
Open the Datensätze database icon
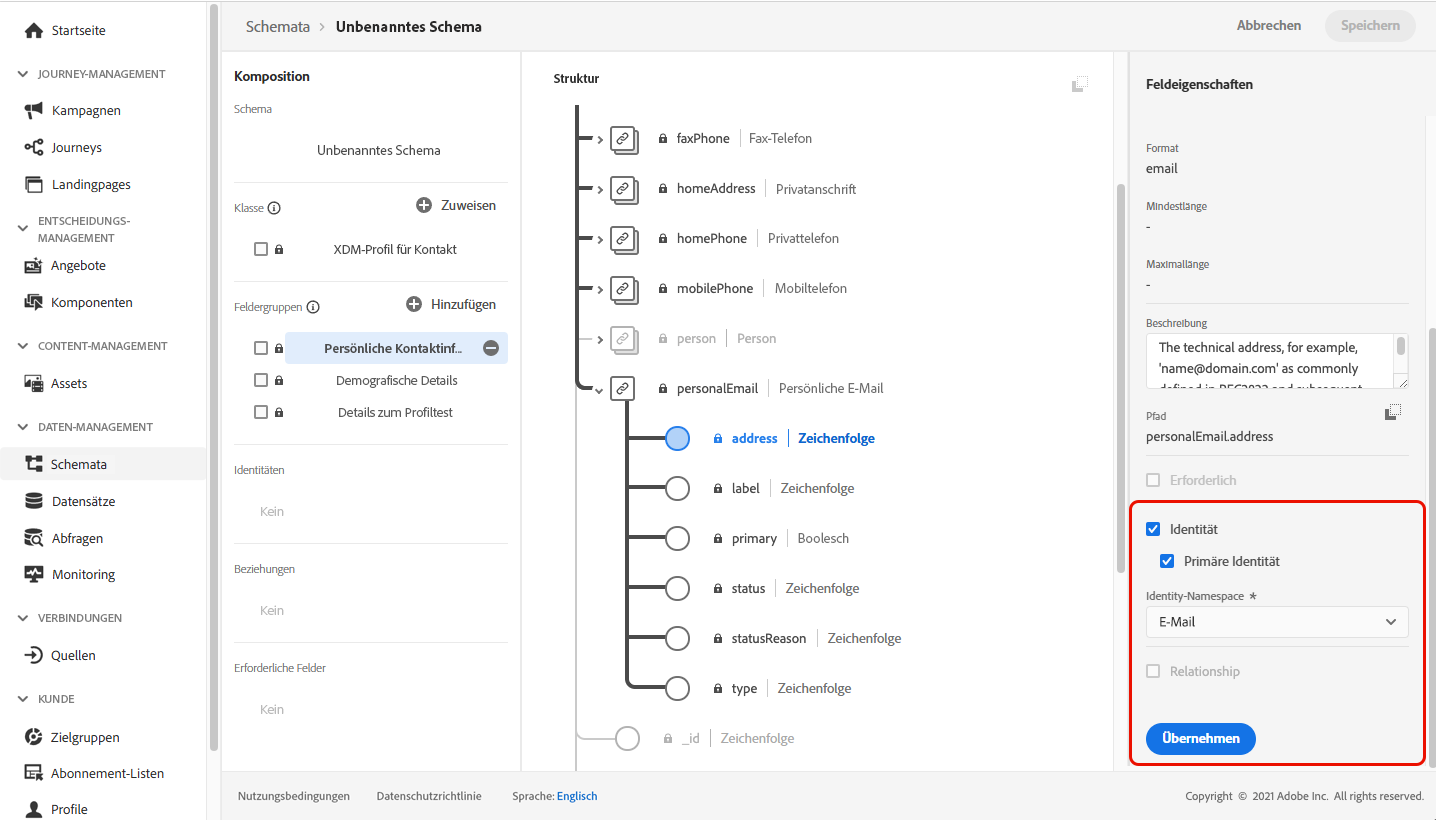point(34,501)
